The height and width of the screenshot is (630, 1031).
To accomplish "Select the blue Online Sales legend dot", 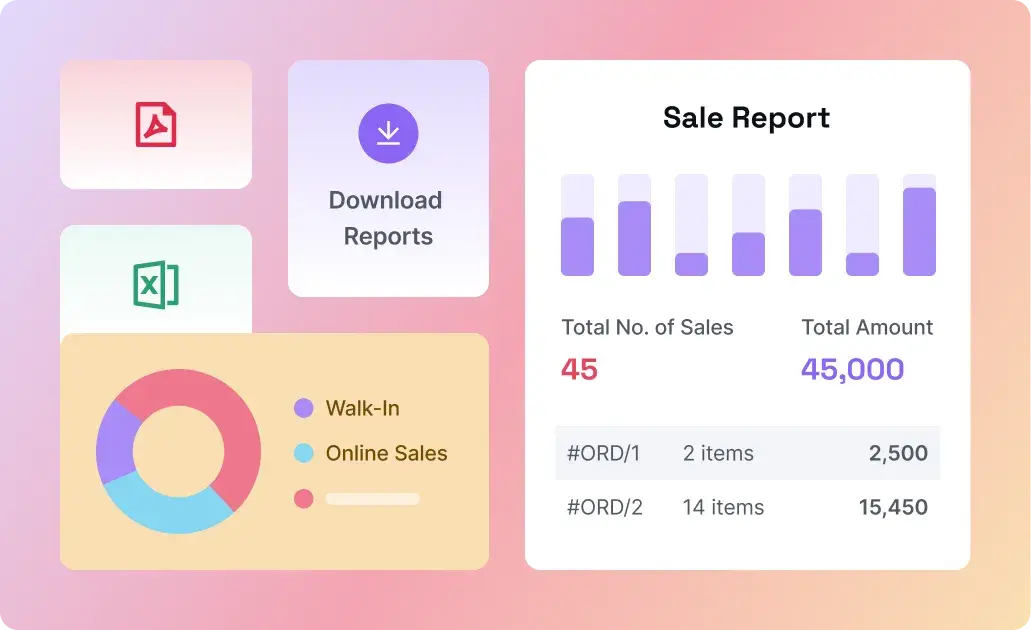I will click(304, 453).
